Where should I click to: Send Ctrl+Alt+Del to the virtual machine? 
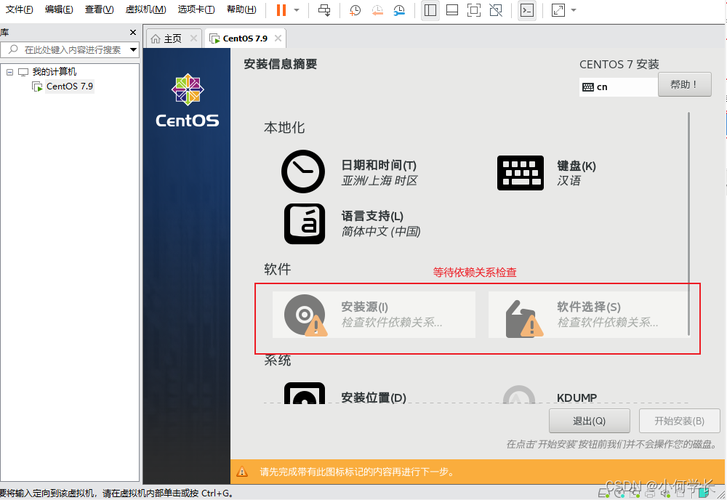pyautogui.click(x=324, y=10)
